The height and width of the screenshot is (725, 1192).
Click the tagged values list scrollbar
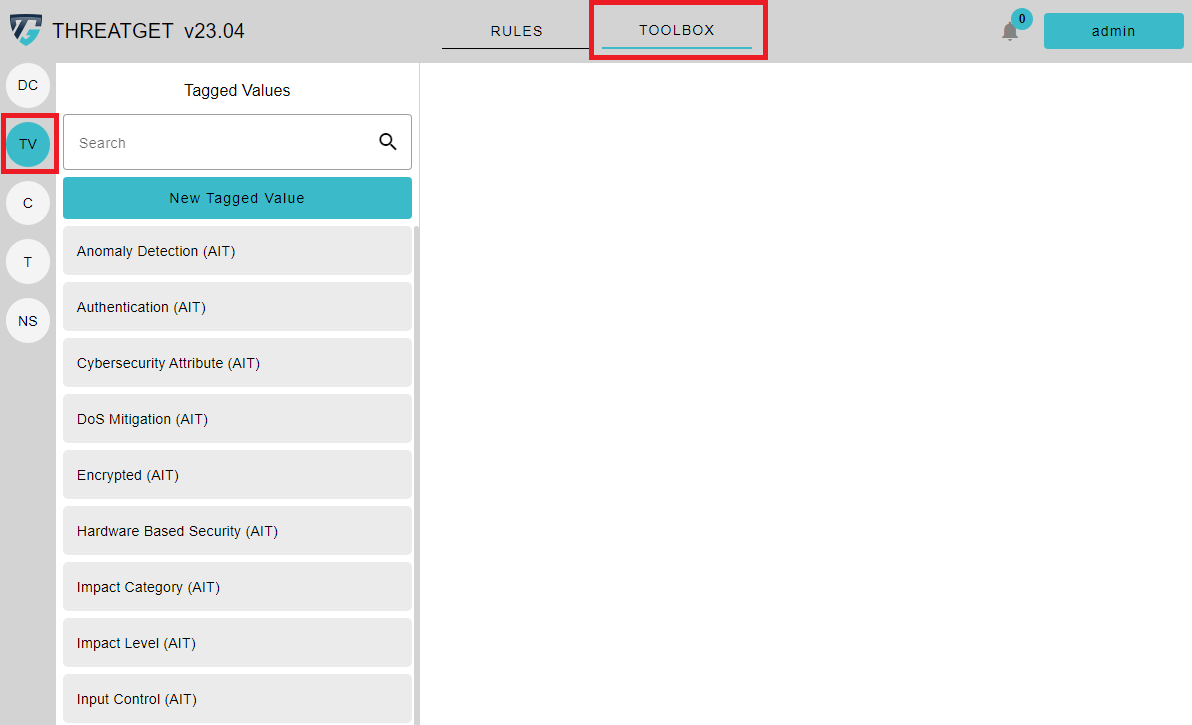point(416,475)
